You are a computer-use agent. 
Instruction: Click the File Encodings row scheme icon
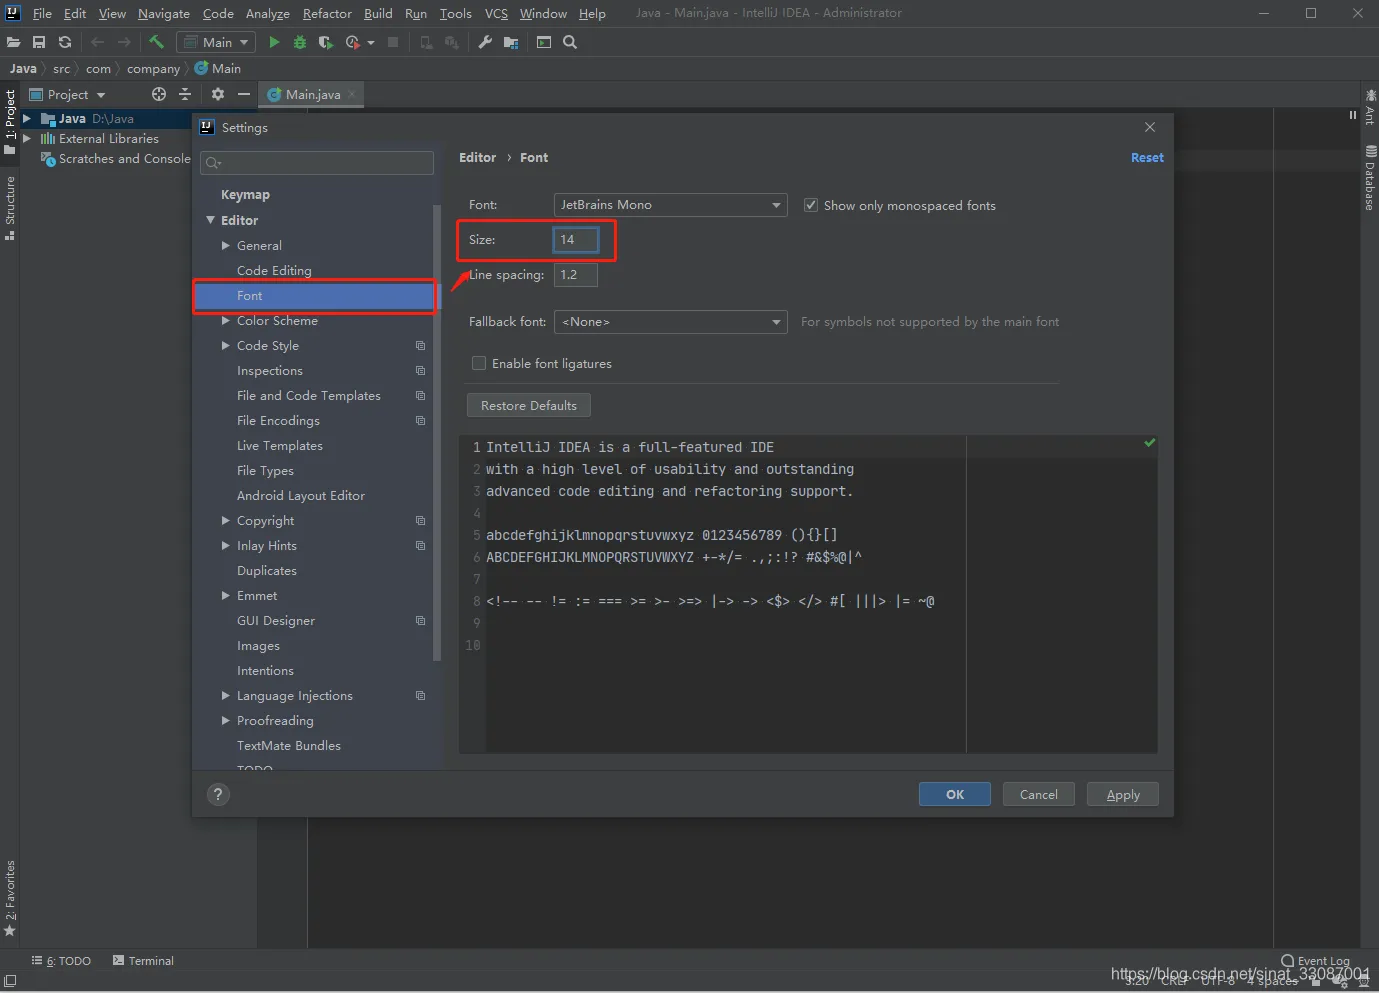(x=420, y=421)
